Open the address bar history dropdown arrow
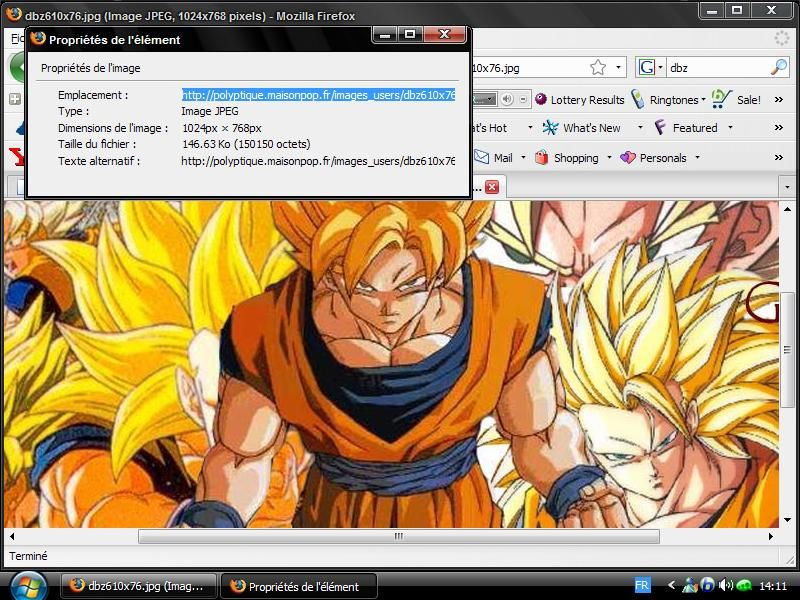 (x=618, y=67)
